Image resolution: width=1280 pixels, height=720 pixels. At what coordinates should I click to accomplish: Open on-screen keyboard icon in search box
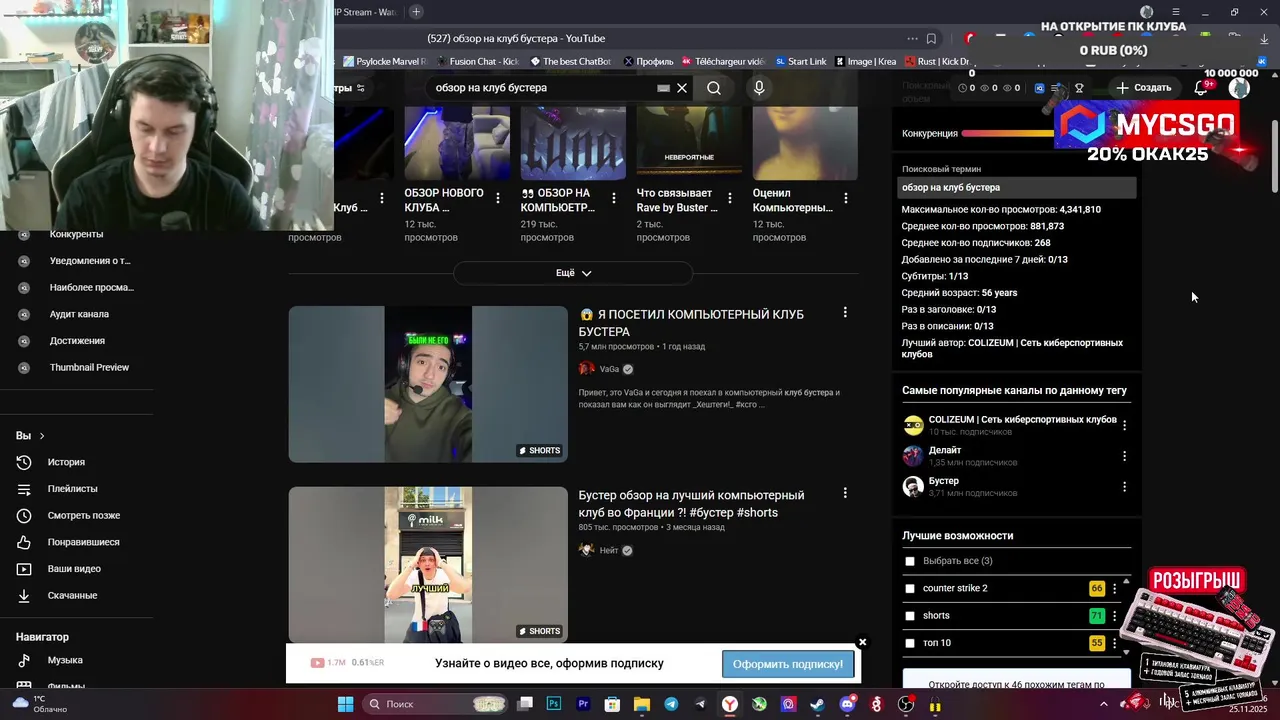[x=663, y=88]
